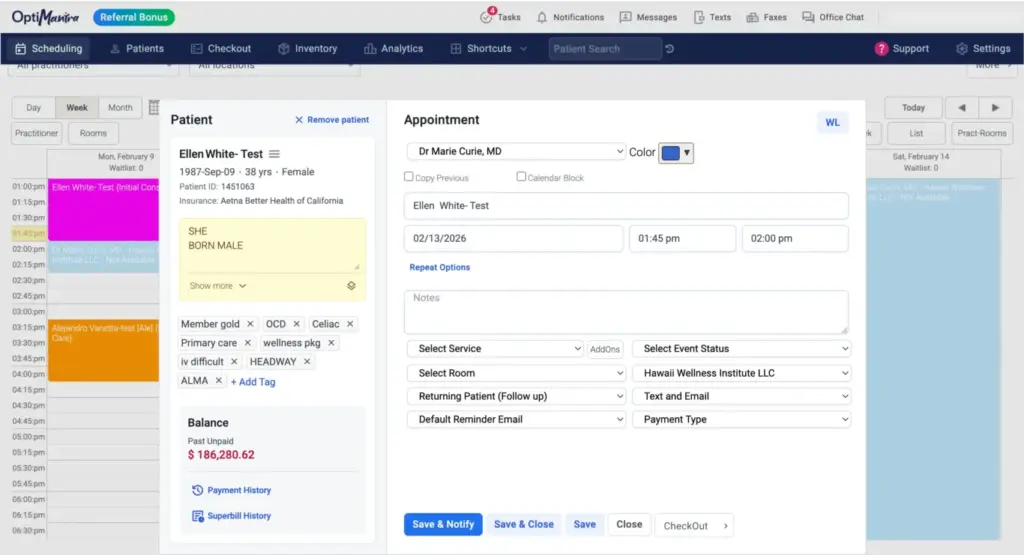The height and width of the screenshot is (555, 1024).
Task: Click the calendar grid icon beside Month
Action: coord(154,108)
